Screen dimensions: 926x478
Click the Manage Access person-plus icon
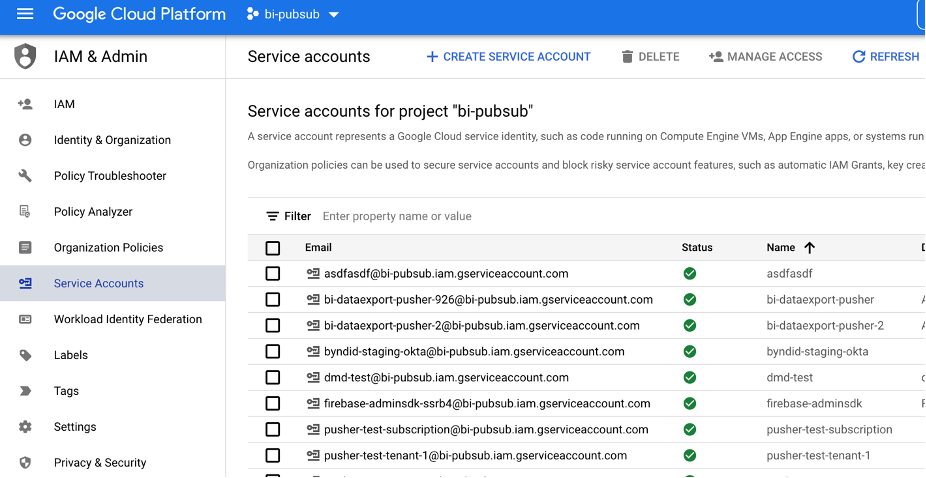[716, 57]
